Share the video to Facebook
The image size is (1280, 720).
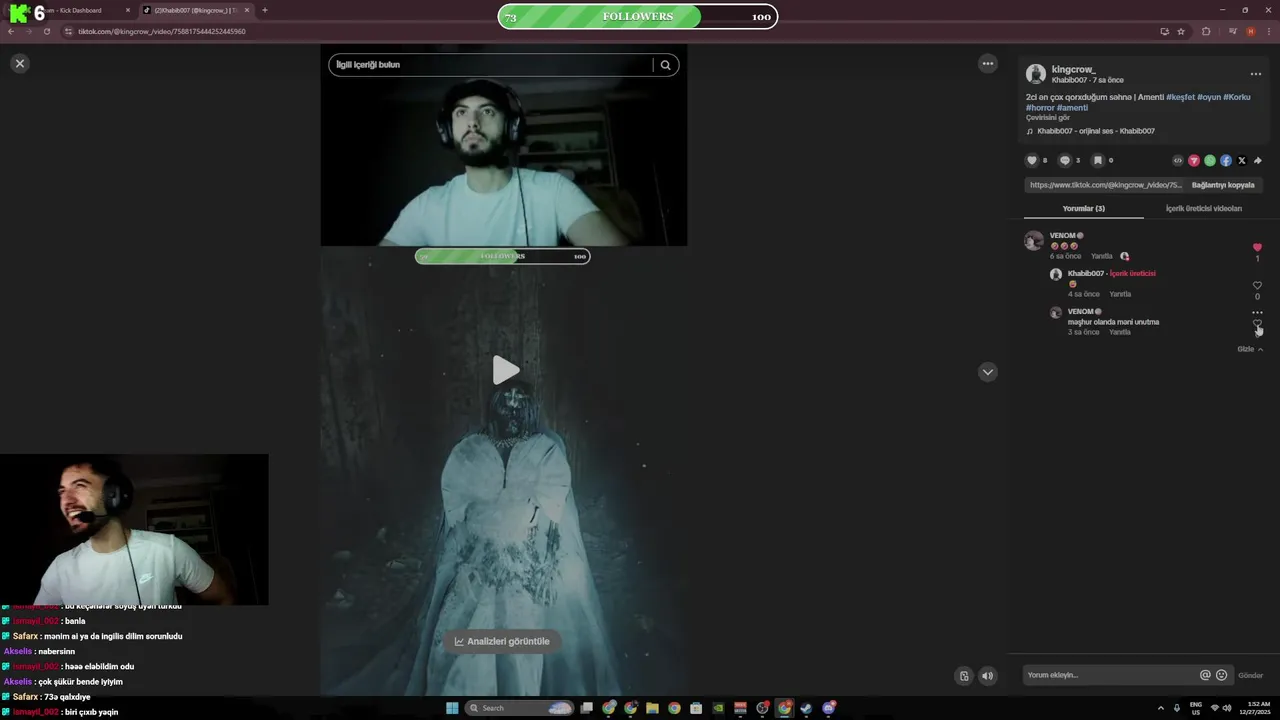tap(1226, 160)
